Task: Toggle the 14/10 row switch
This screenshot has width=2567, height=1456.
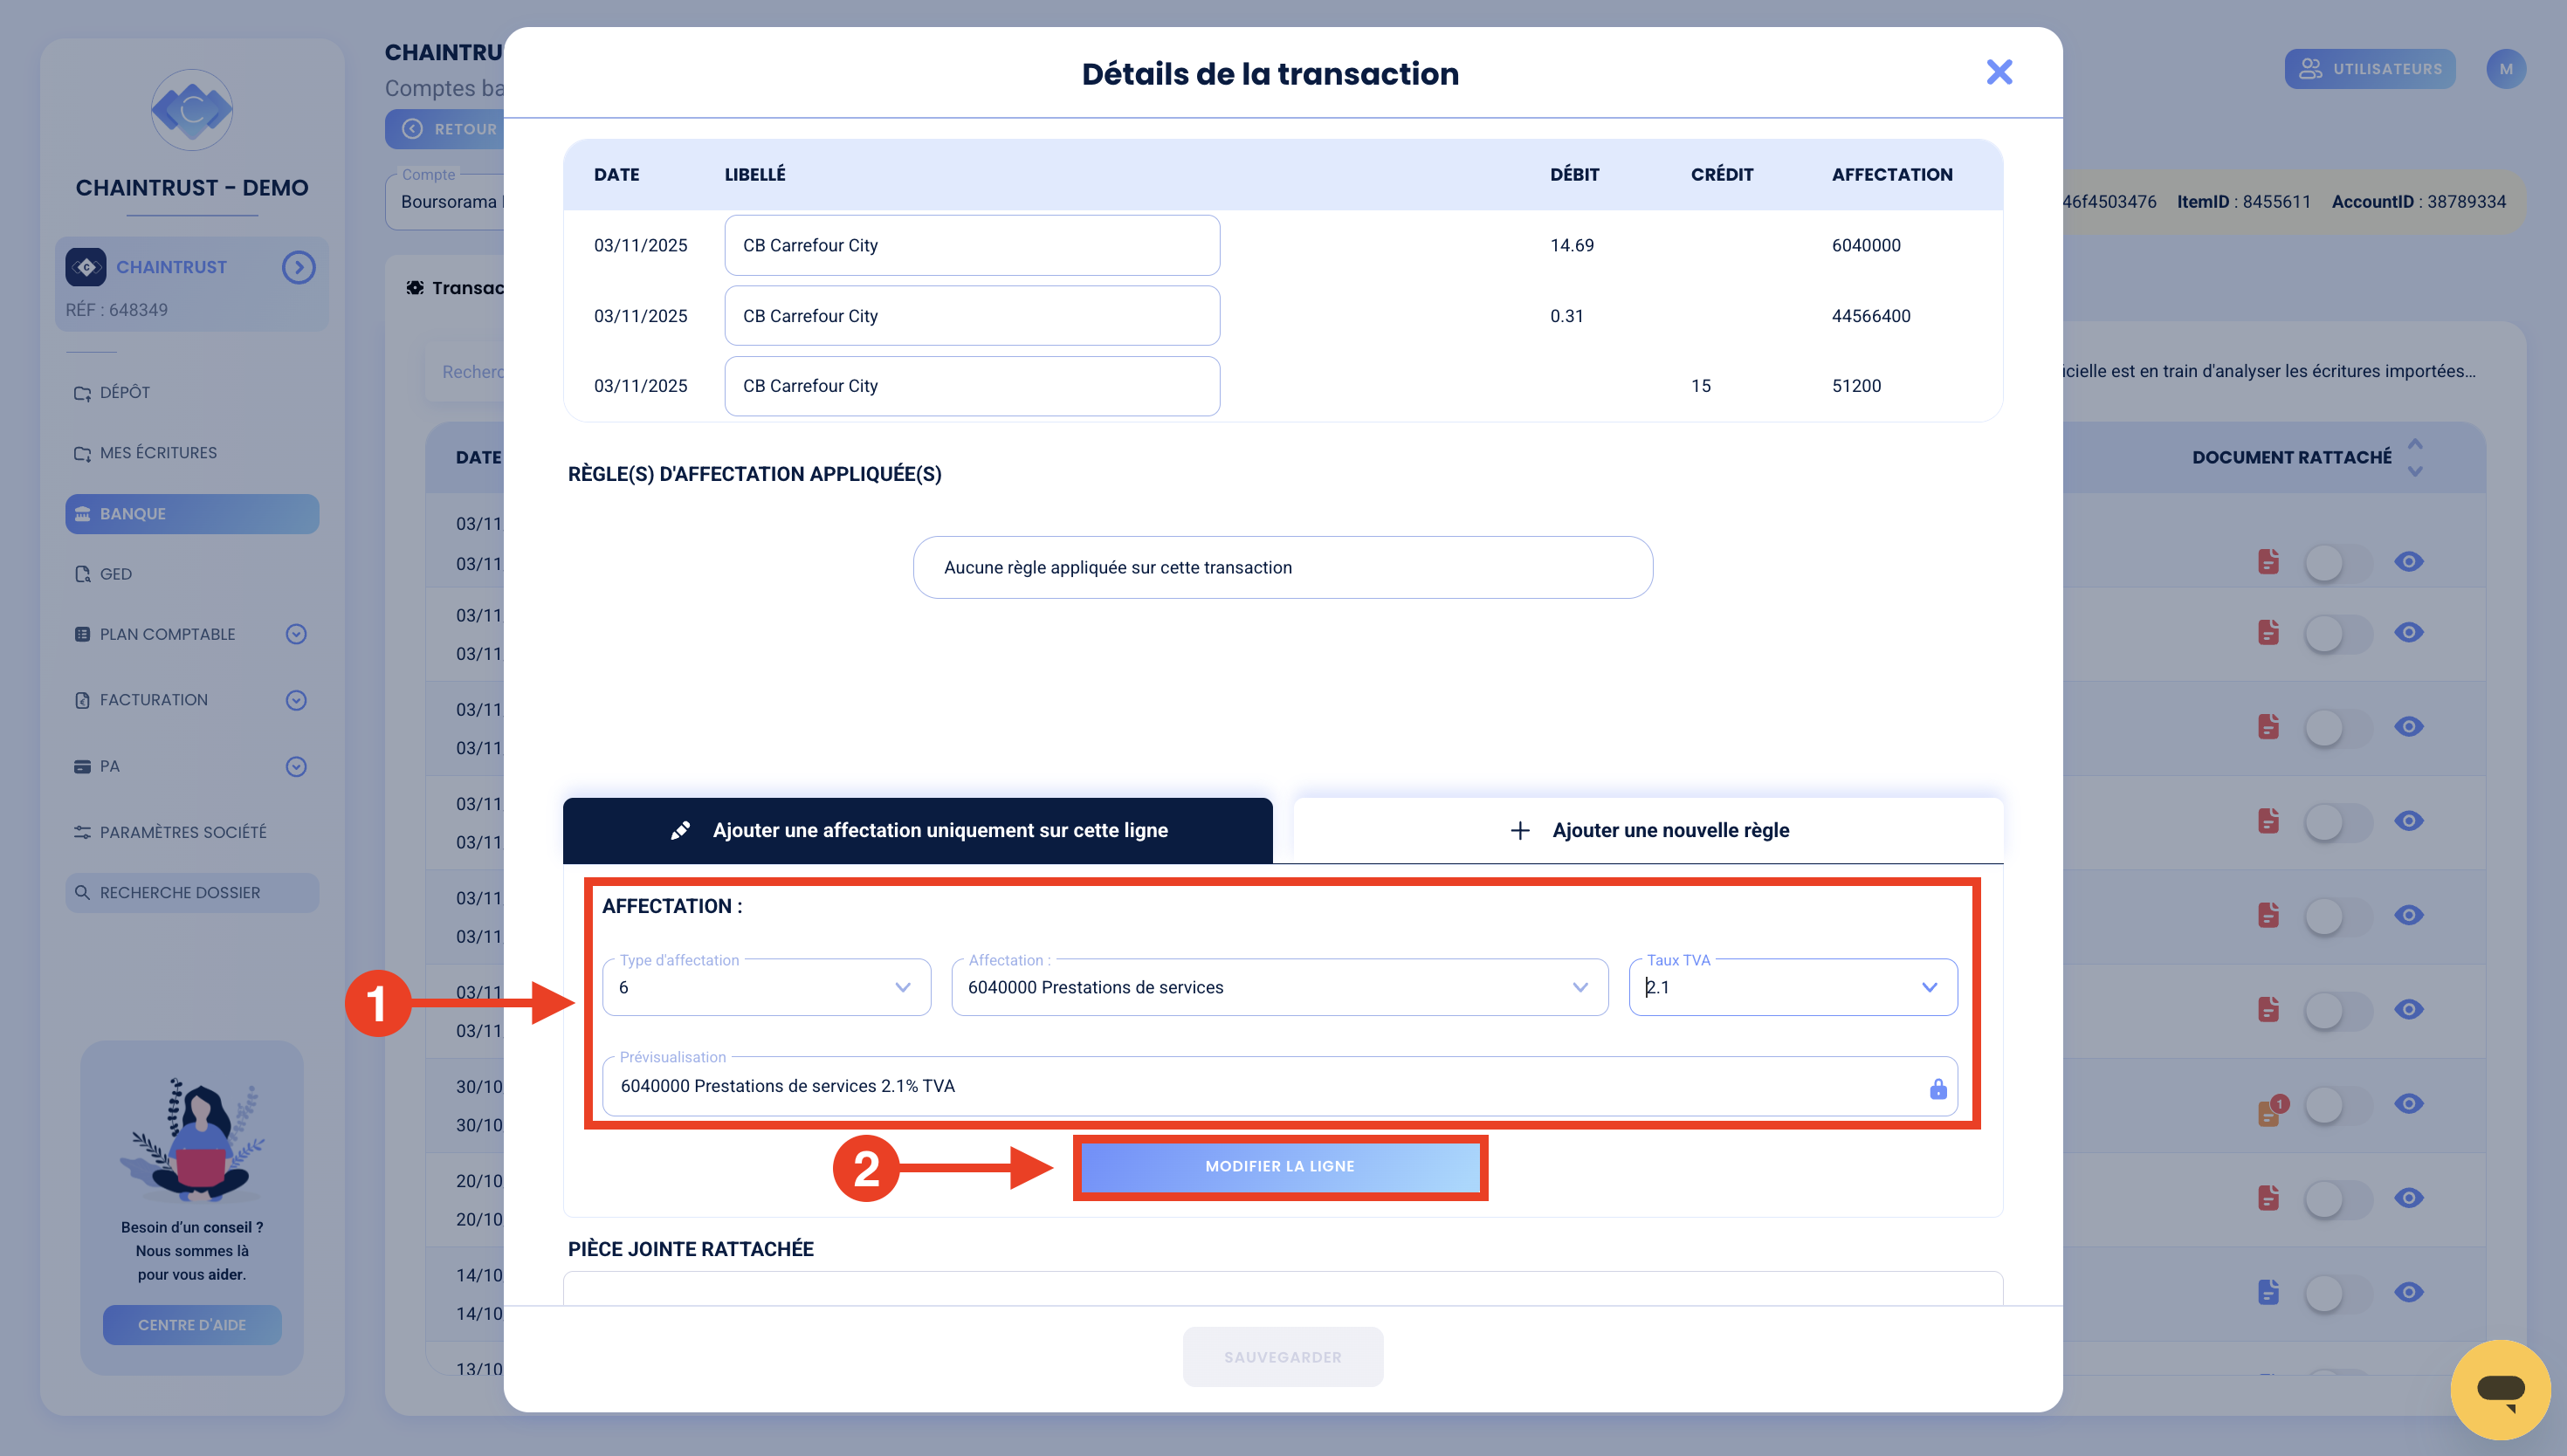Action: [2337, 1293]
